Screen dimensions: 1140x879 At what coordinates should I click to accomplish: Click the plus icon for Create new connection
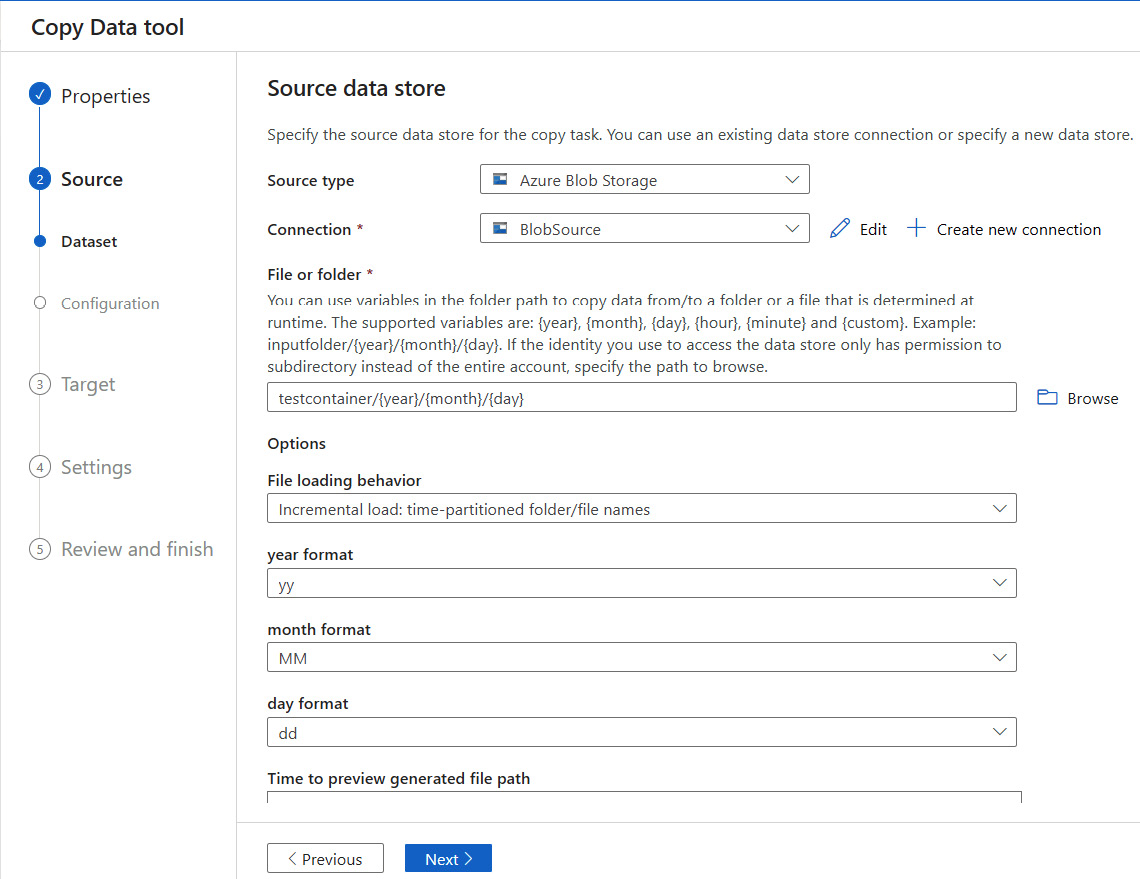pyautogui.click(x=916, y=229)
